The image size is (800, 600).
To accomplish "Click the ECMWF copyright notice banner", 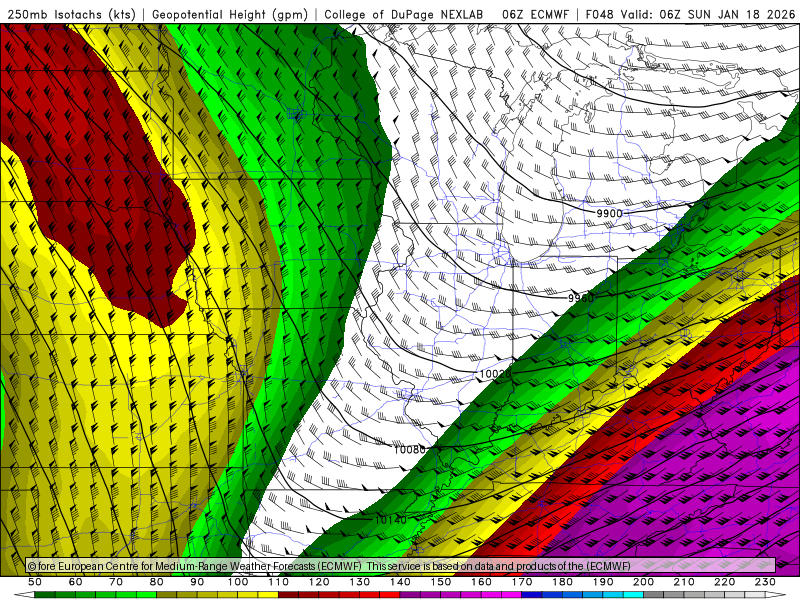I will click(401, 565).
